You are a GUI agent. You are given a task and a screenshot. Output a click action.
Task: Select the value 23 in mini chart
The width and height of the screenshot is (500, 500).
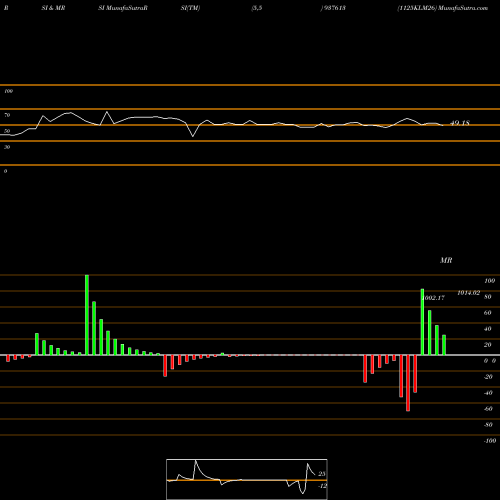tap(322, 474)
